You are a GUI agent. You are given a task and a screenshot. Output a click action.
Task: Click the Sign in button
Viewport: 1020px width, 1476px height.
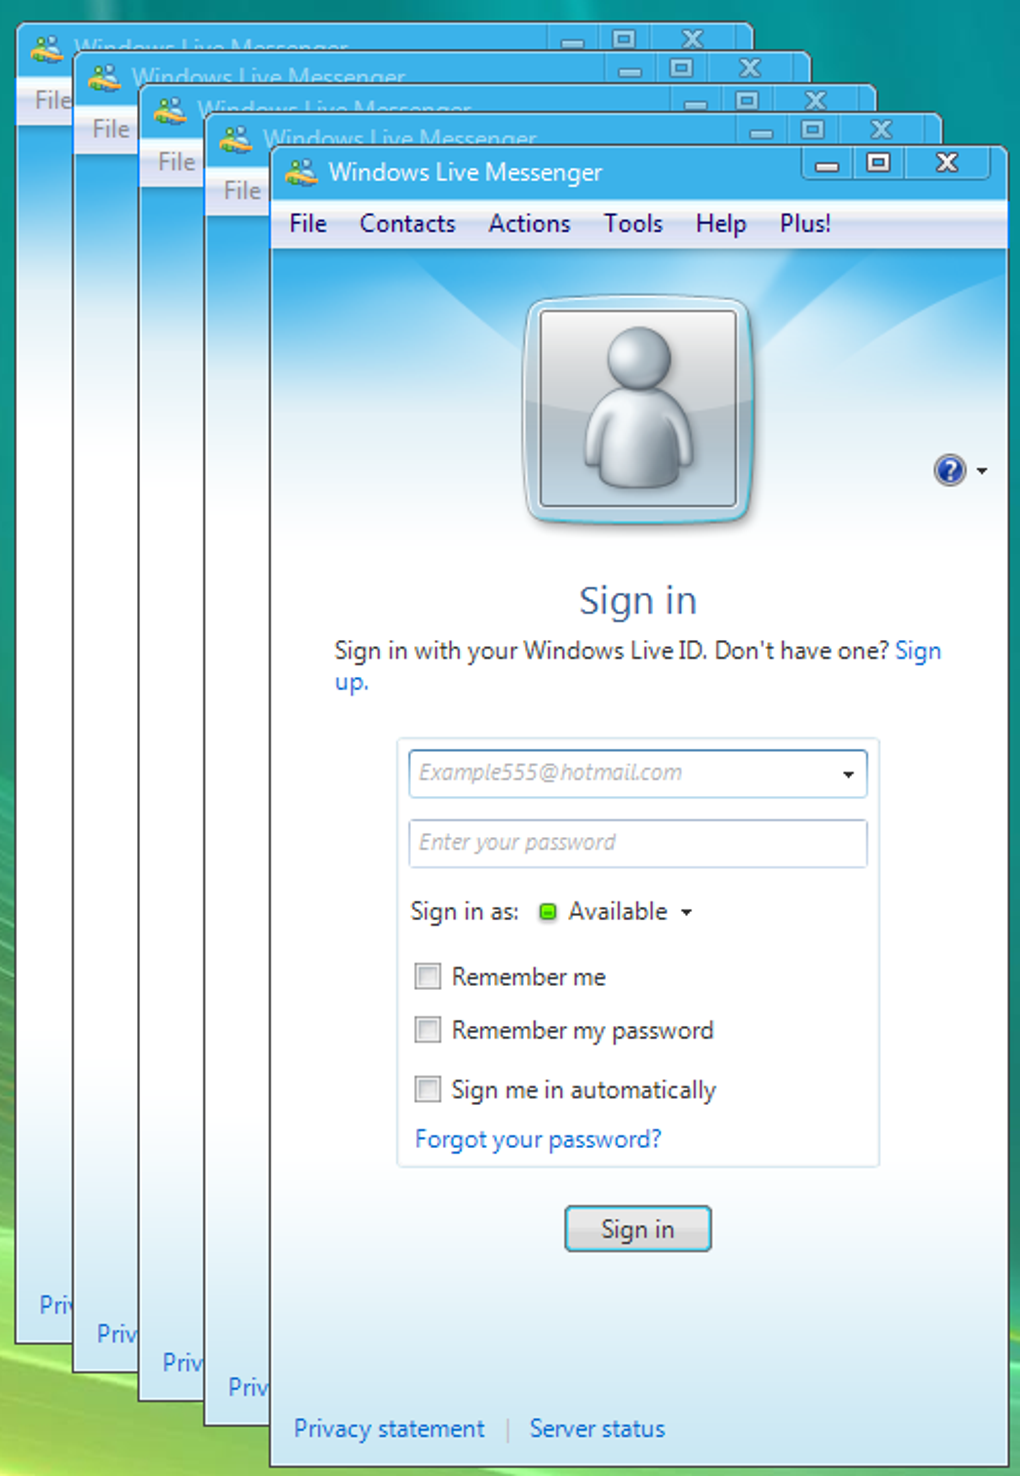click(638, 1229)
